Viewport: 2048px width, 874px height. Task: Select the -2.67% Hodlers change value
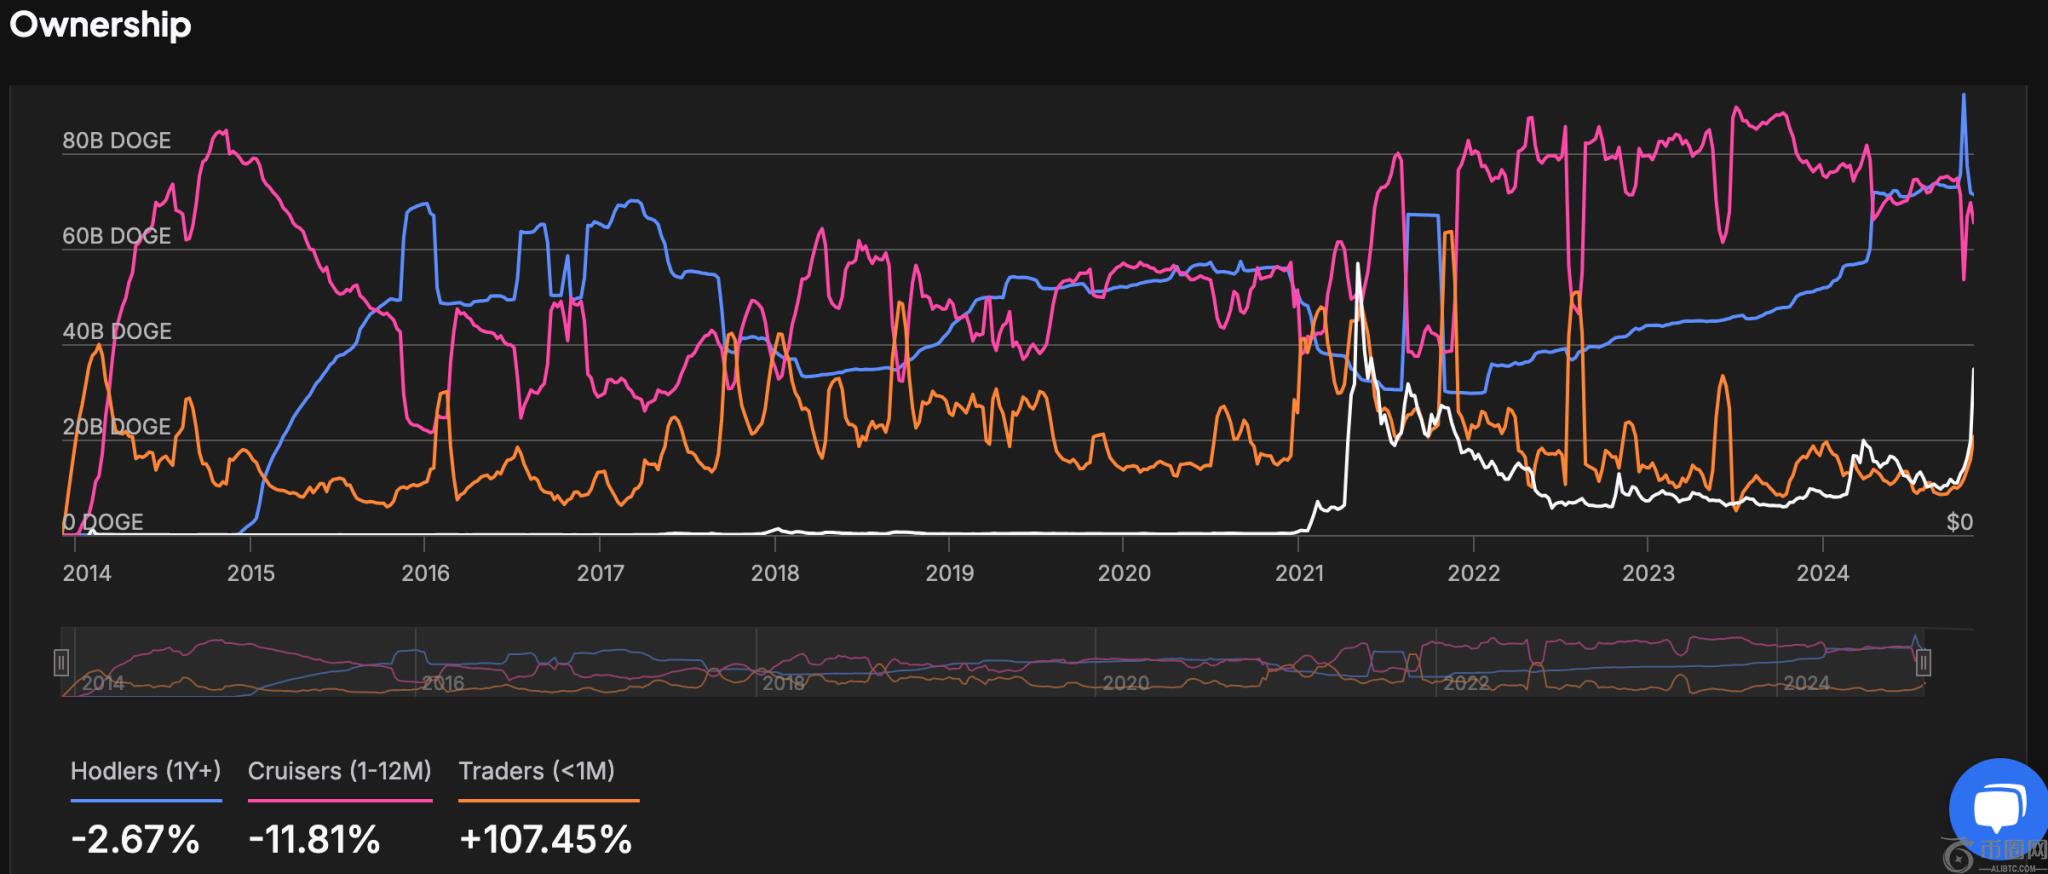click(135, 839)
